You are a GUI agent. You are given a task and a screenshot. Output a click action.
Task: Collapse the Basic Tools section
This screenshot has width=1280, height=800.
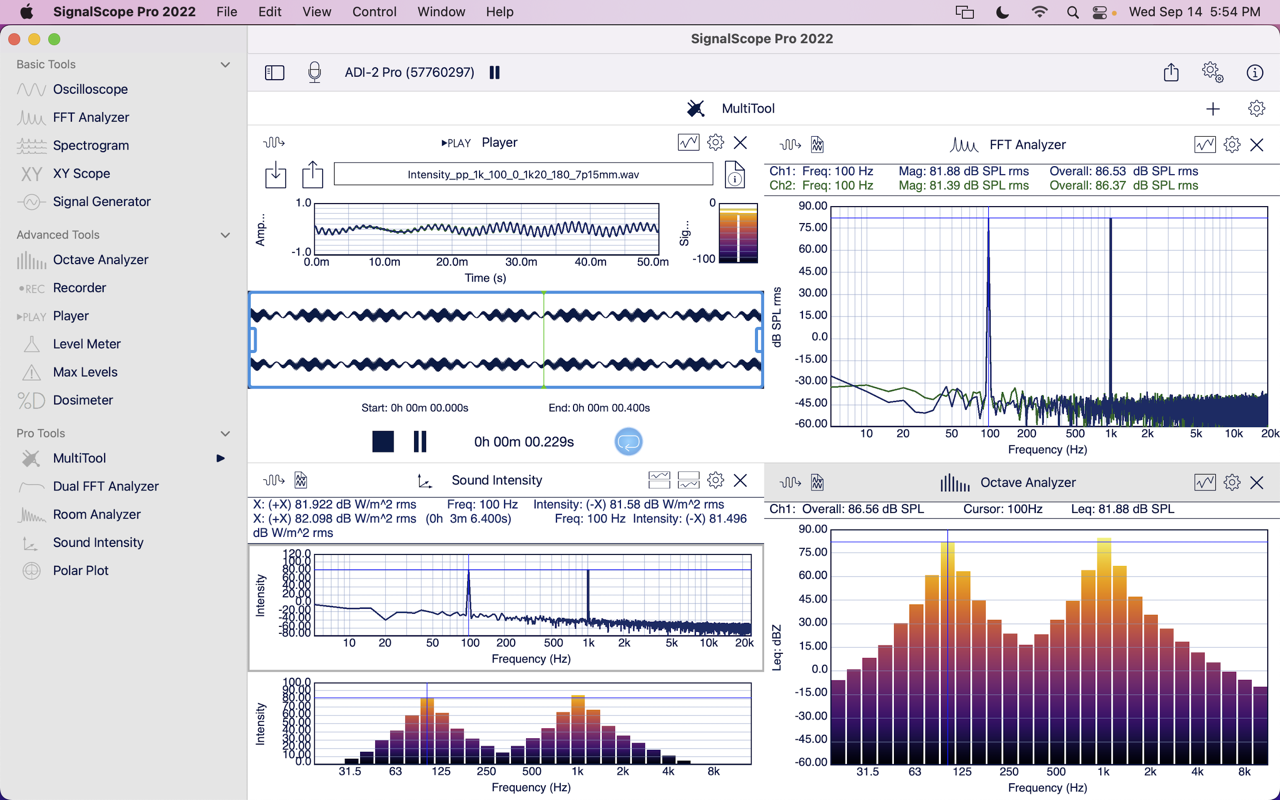click(225, 64)
